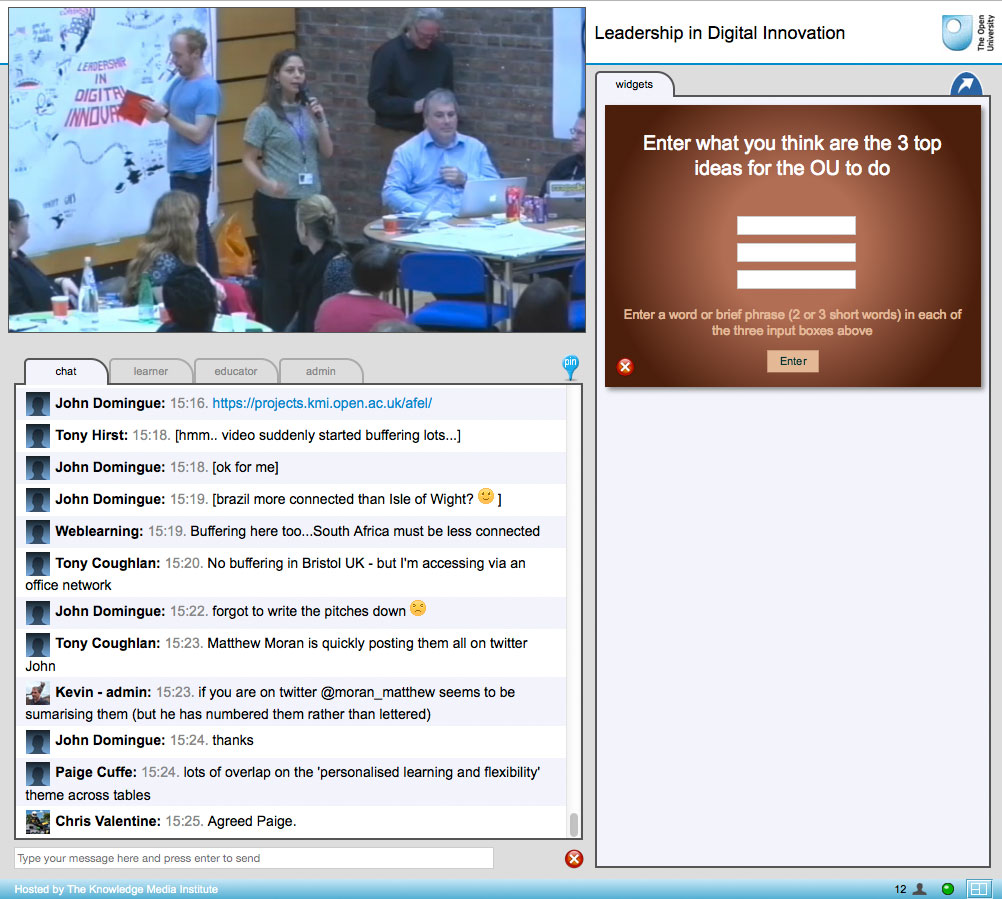Close the top ideas widget with red X
Screen dimensions: 1002x899
pos(626,366)
